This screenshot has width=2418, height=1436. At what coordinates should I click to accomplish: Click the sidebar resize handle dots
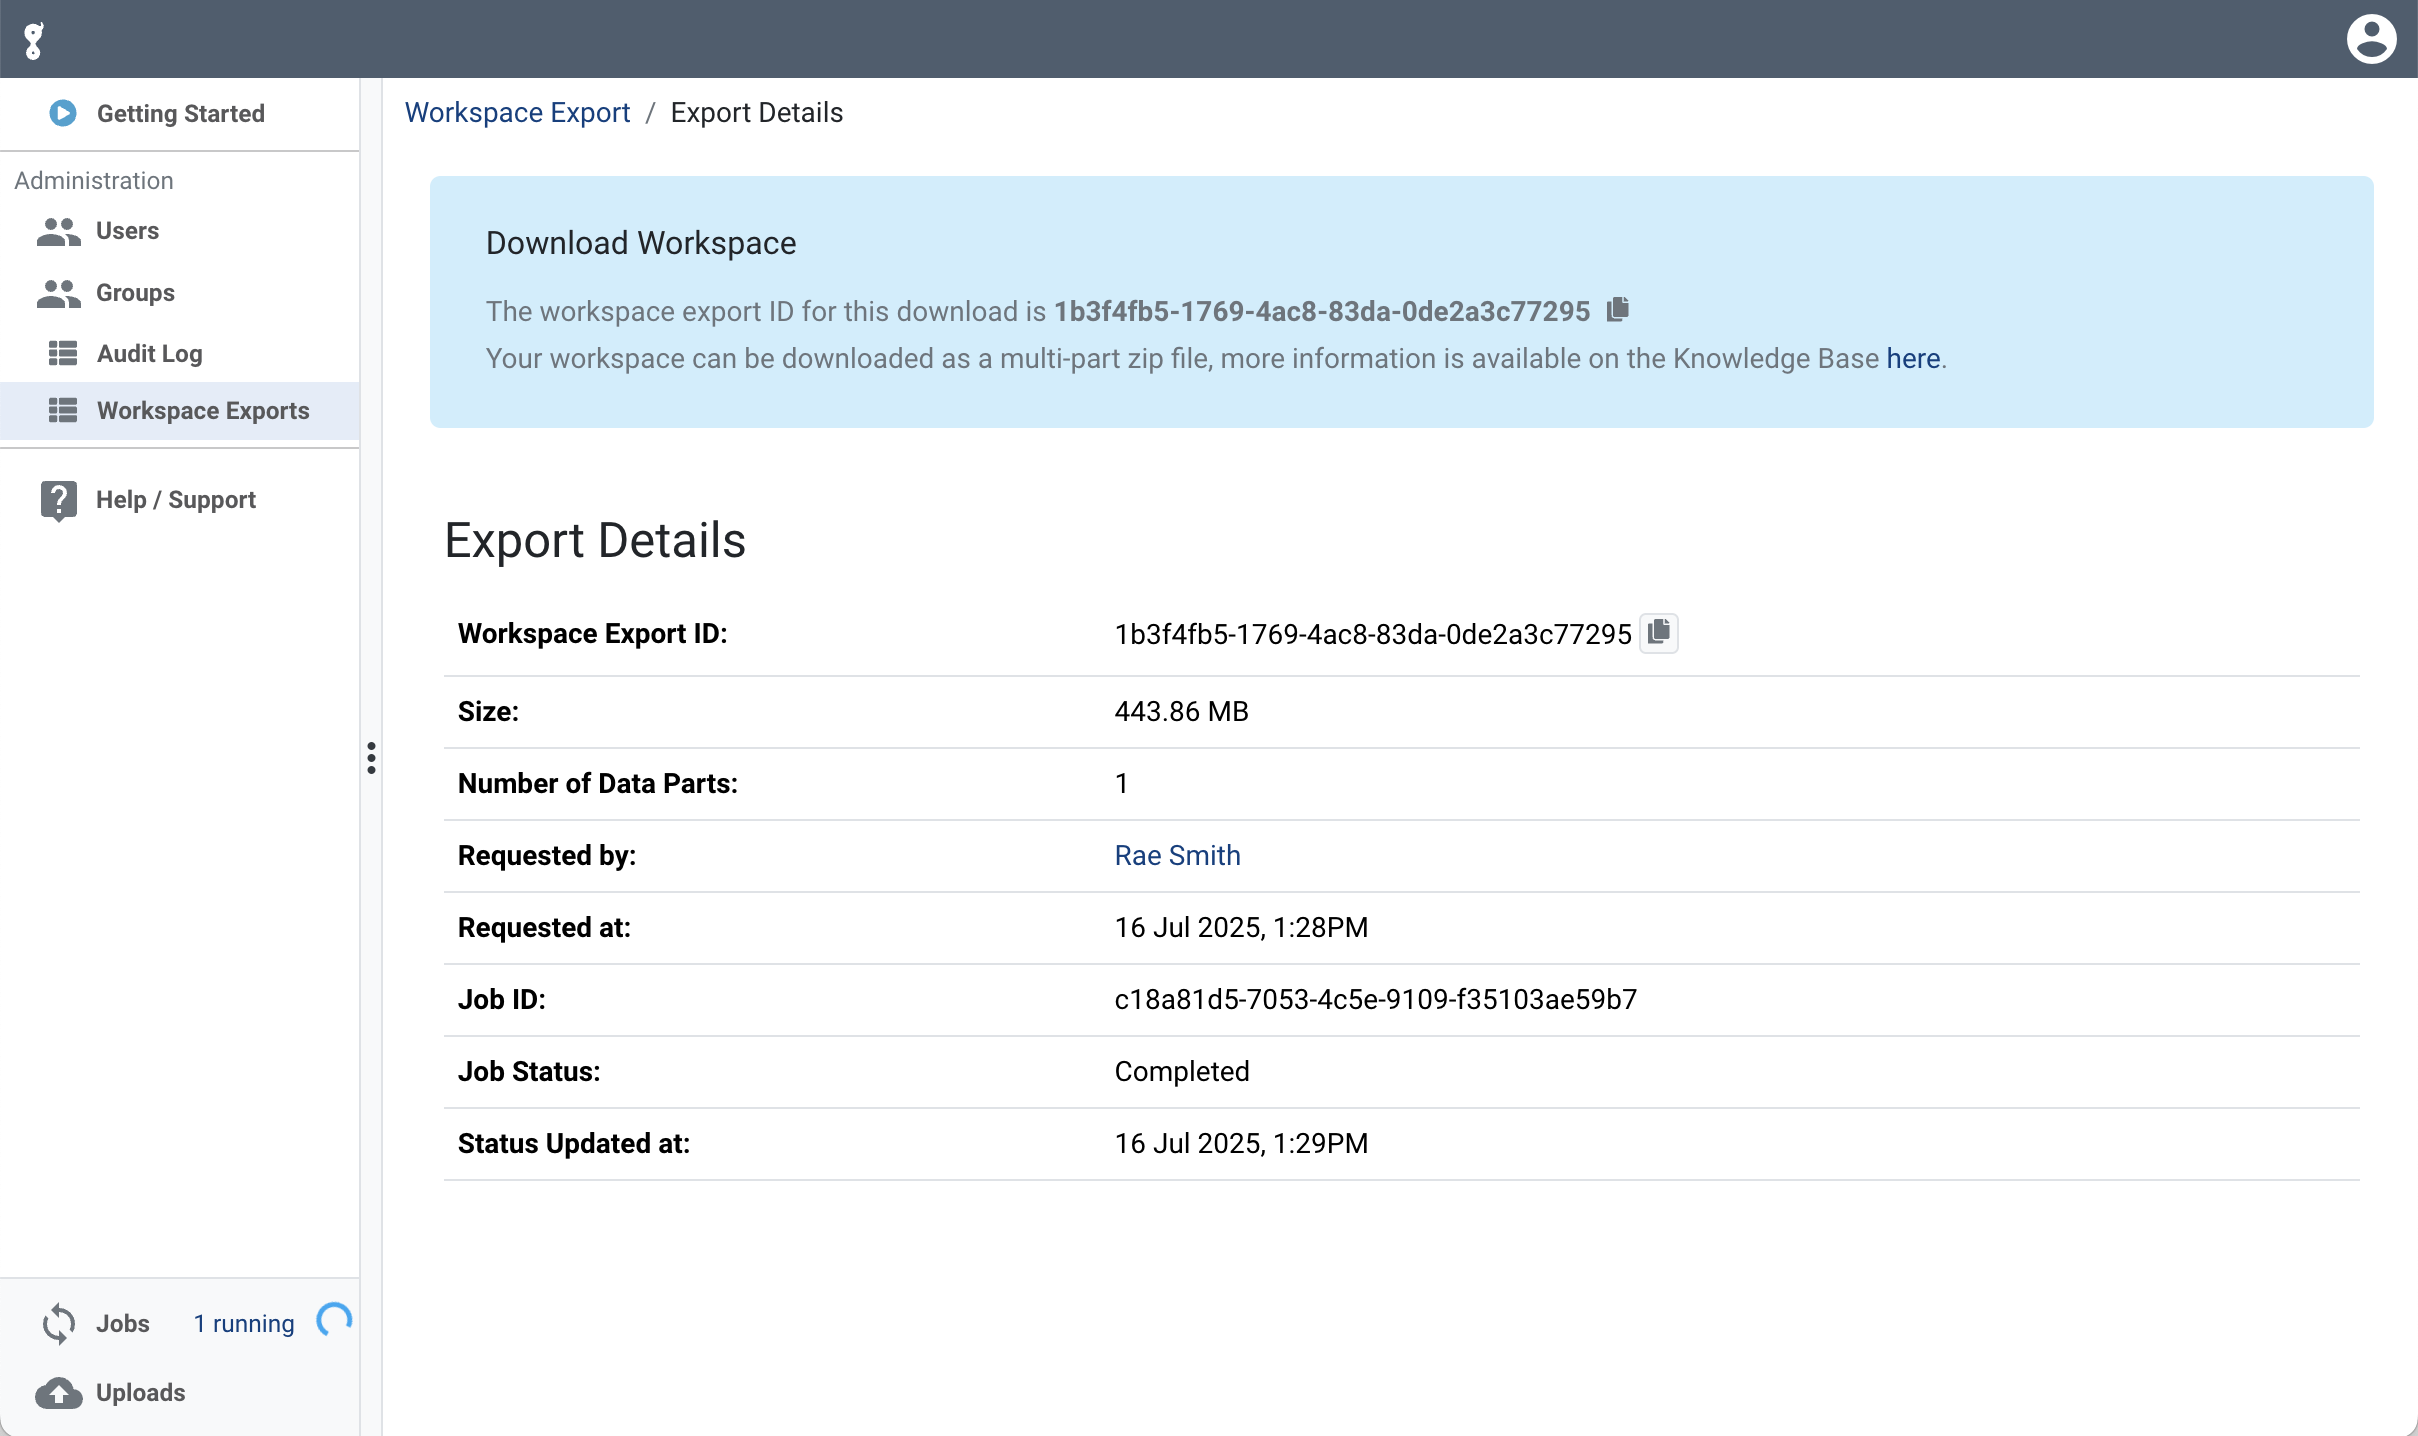coord(371,758)
